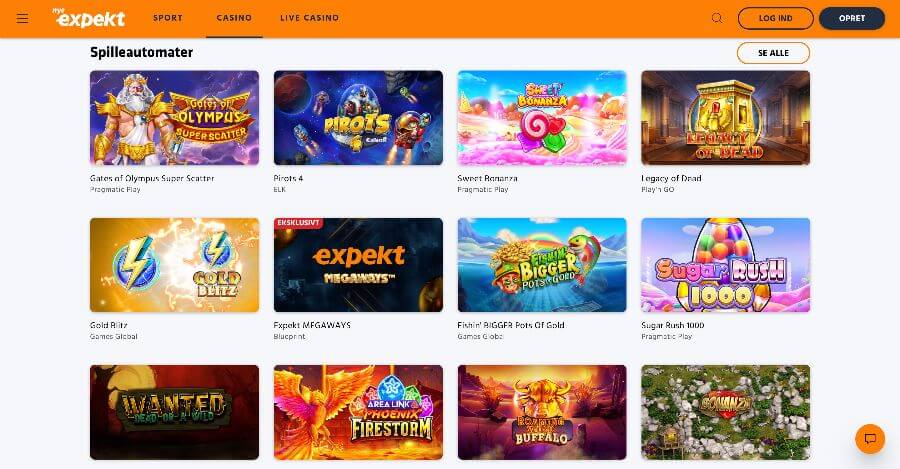Viewport: 900px width, 469px height.
Task: Open the live chat bubble icon
Action: click(870, 439)
